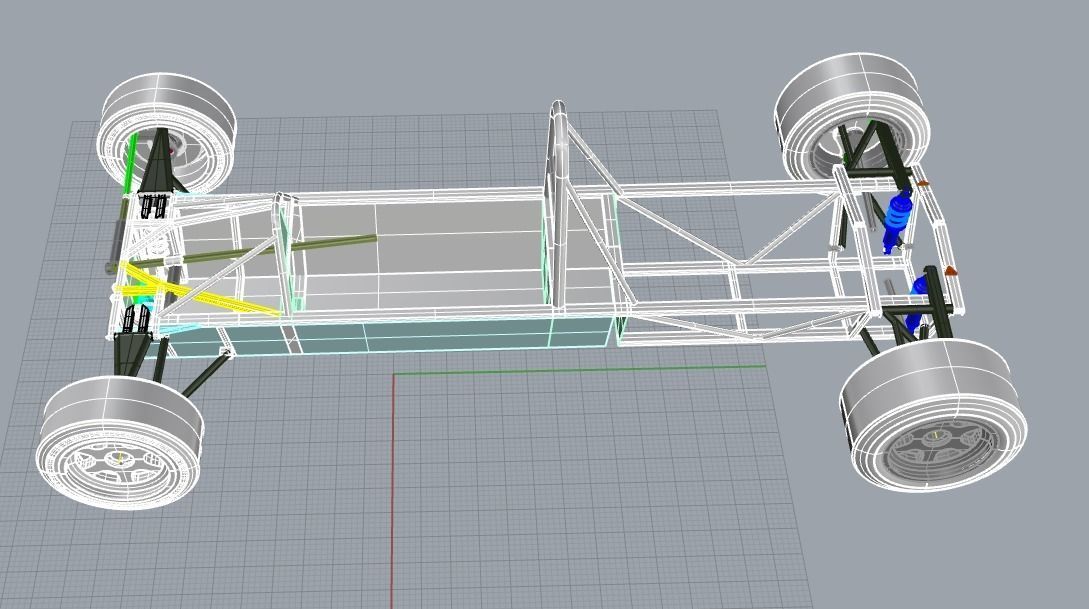Select the bottom-right rear wheel with visible rim

934,415
